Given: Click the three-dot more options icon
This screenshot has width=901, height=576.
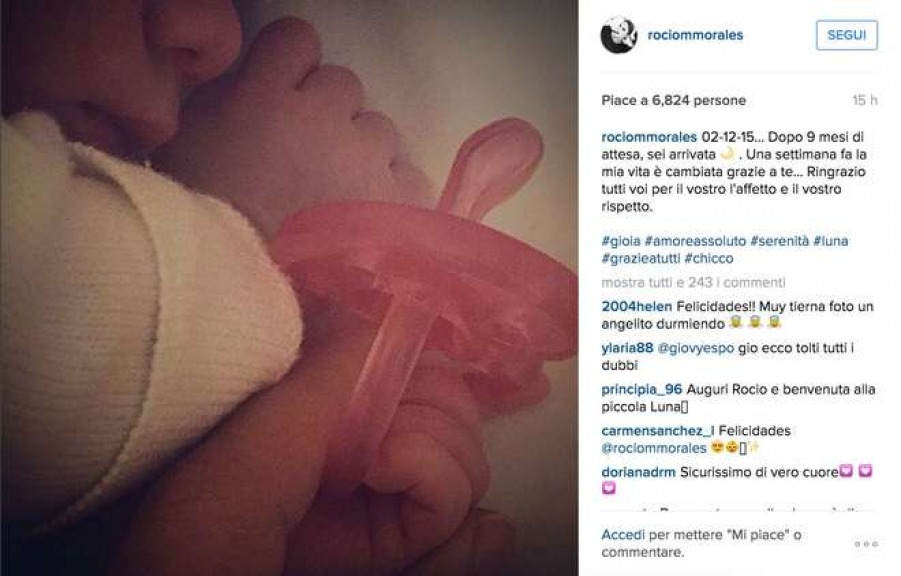Looking at the screenshot, I should (x=865, y=544).
